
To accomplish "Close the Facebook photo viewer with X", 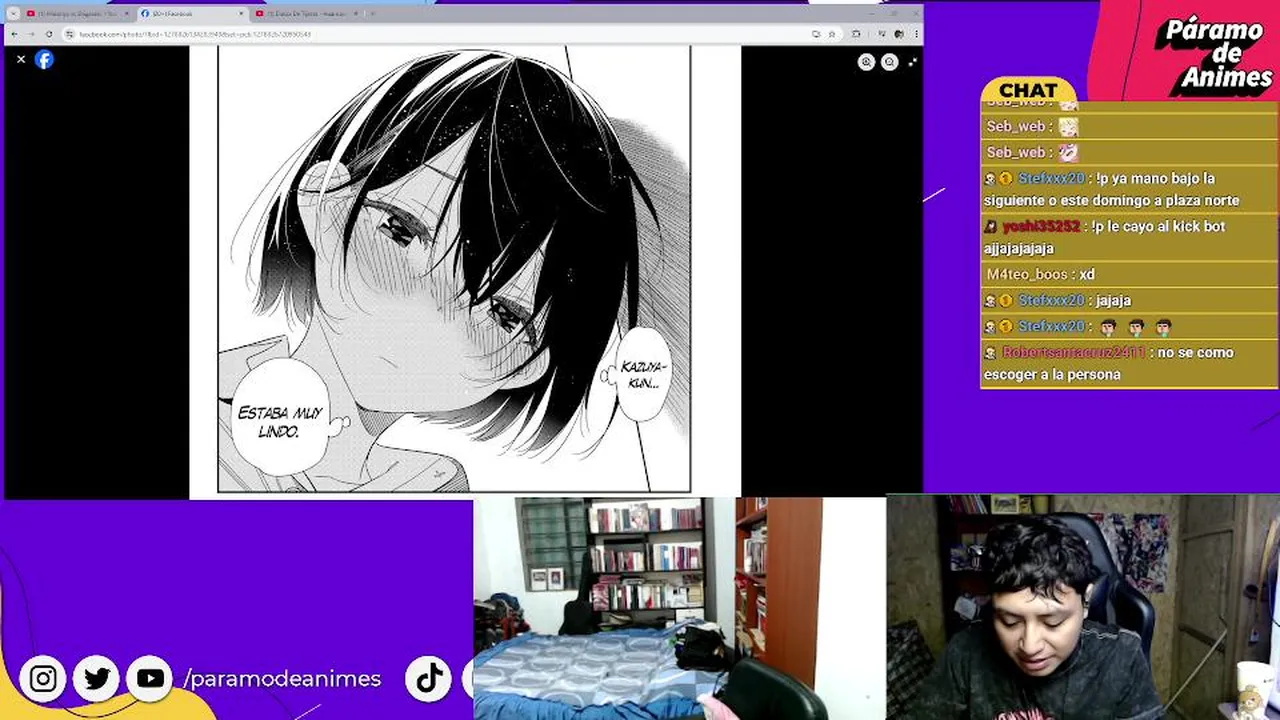I will (x=21, y=59).
